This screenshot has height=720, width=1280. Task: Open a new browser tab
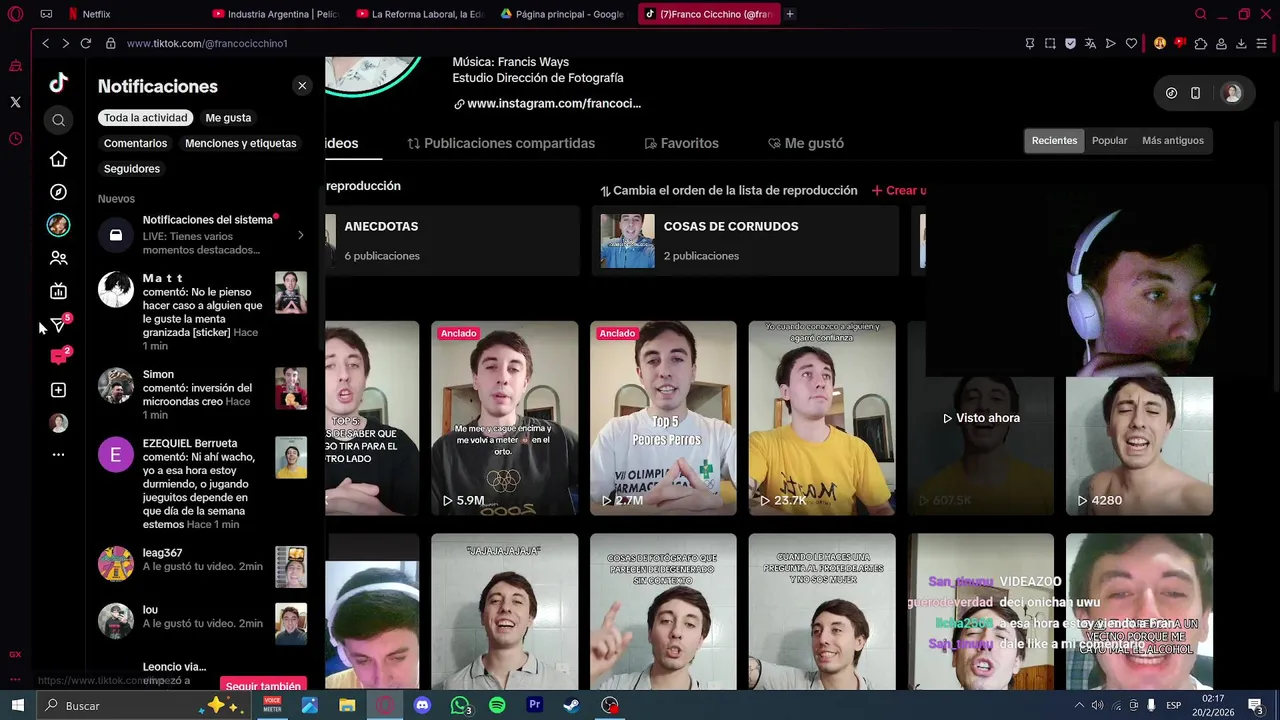[x=790, y=14]
